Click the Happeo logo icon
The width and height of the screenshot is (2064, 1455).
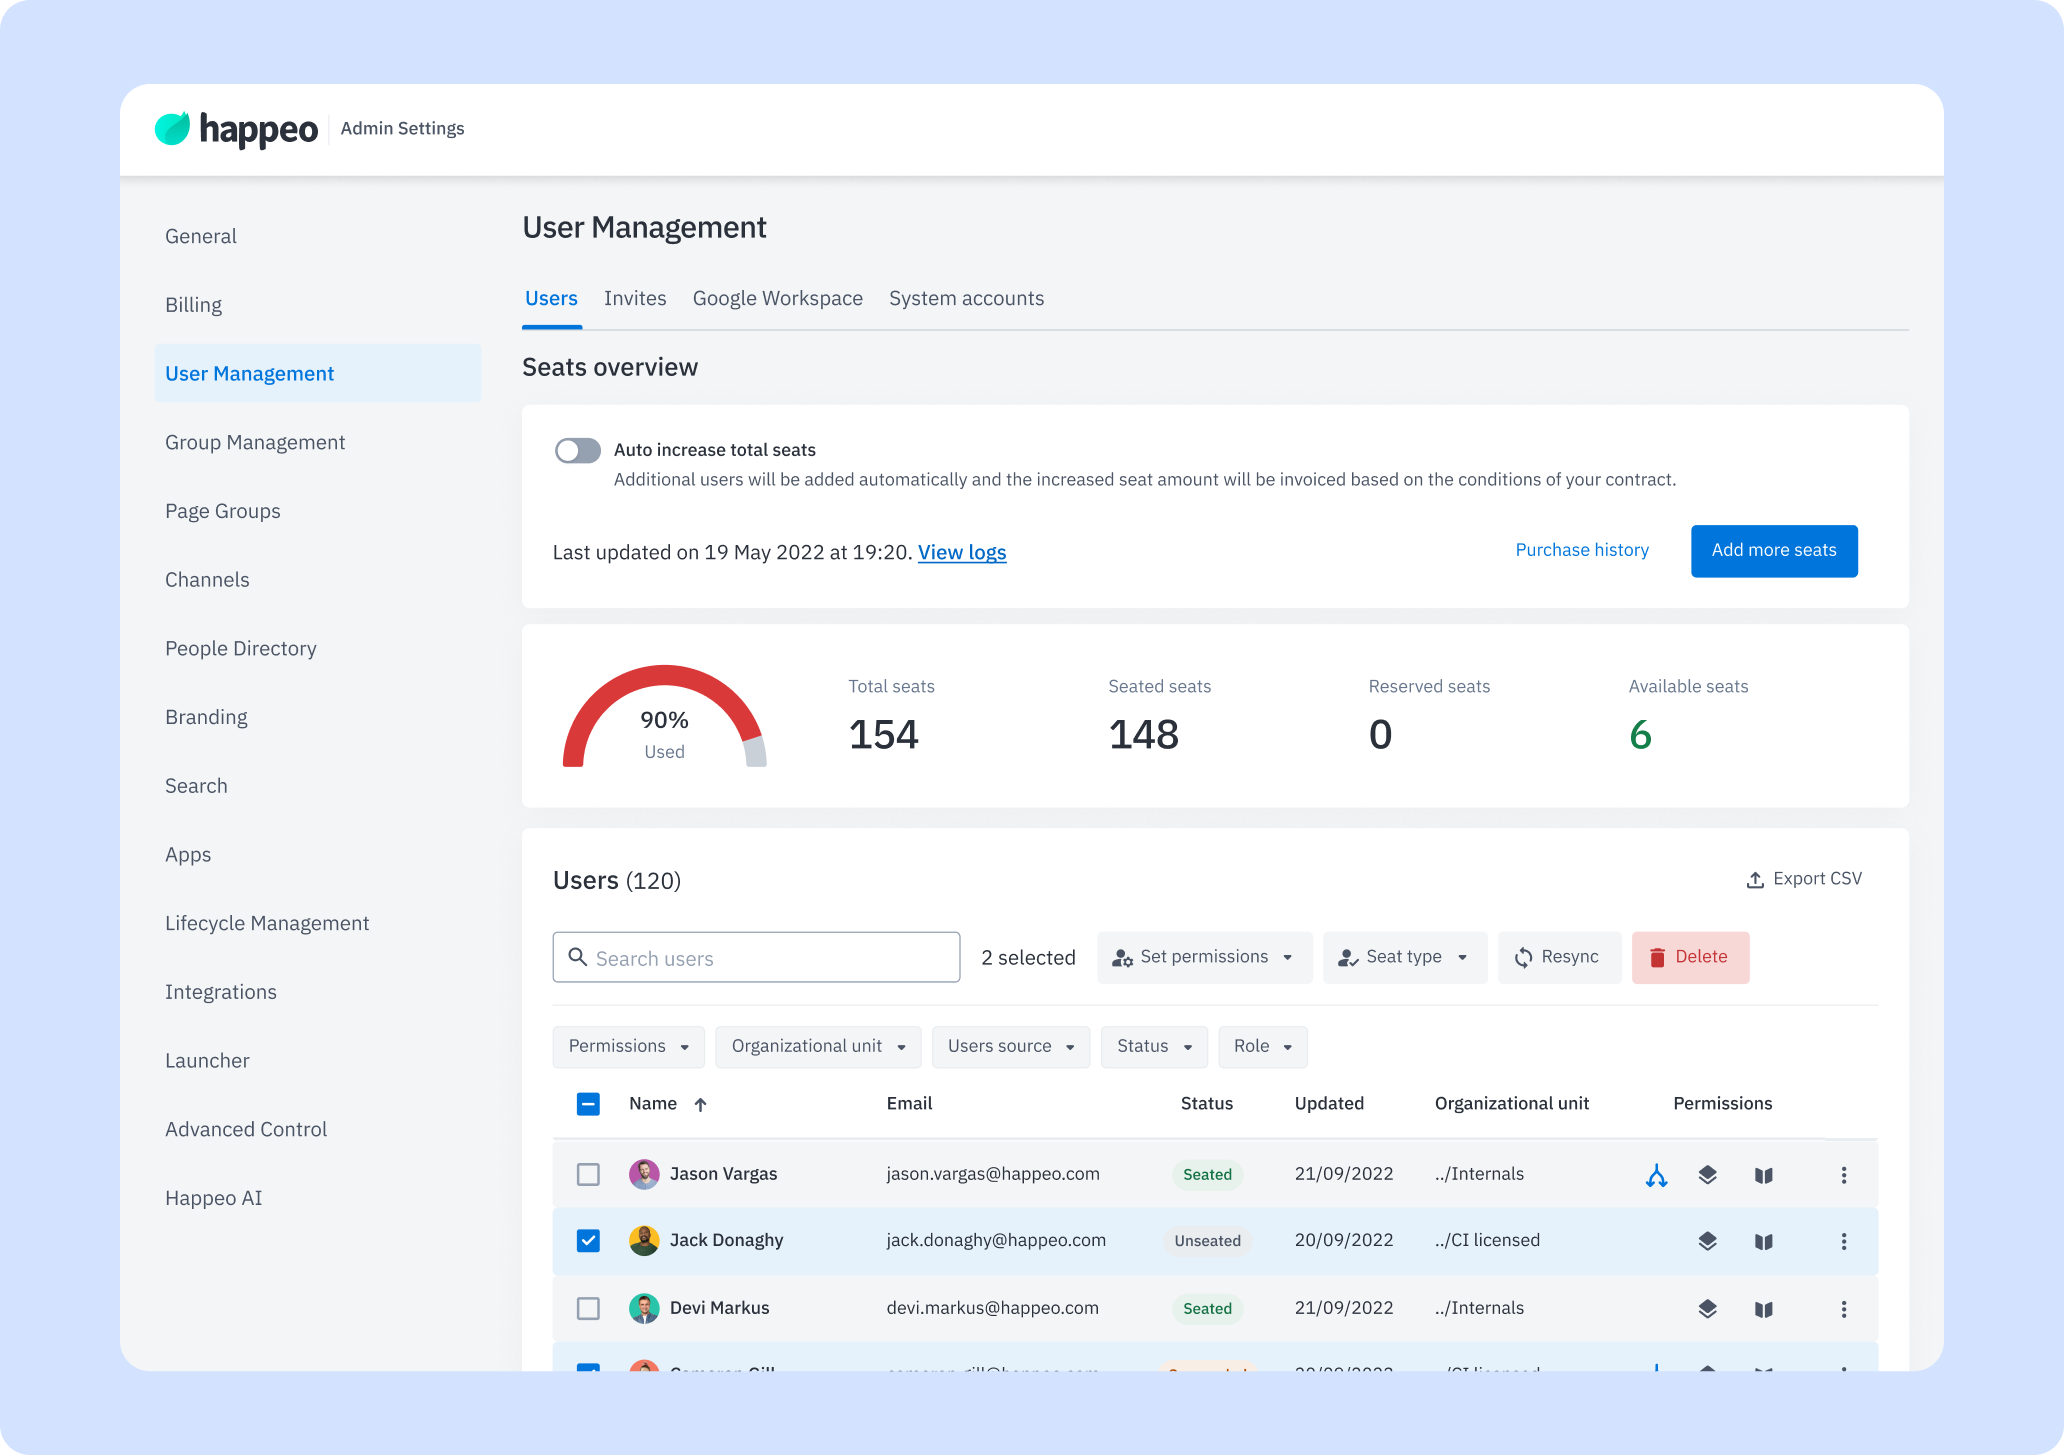172,128
